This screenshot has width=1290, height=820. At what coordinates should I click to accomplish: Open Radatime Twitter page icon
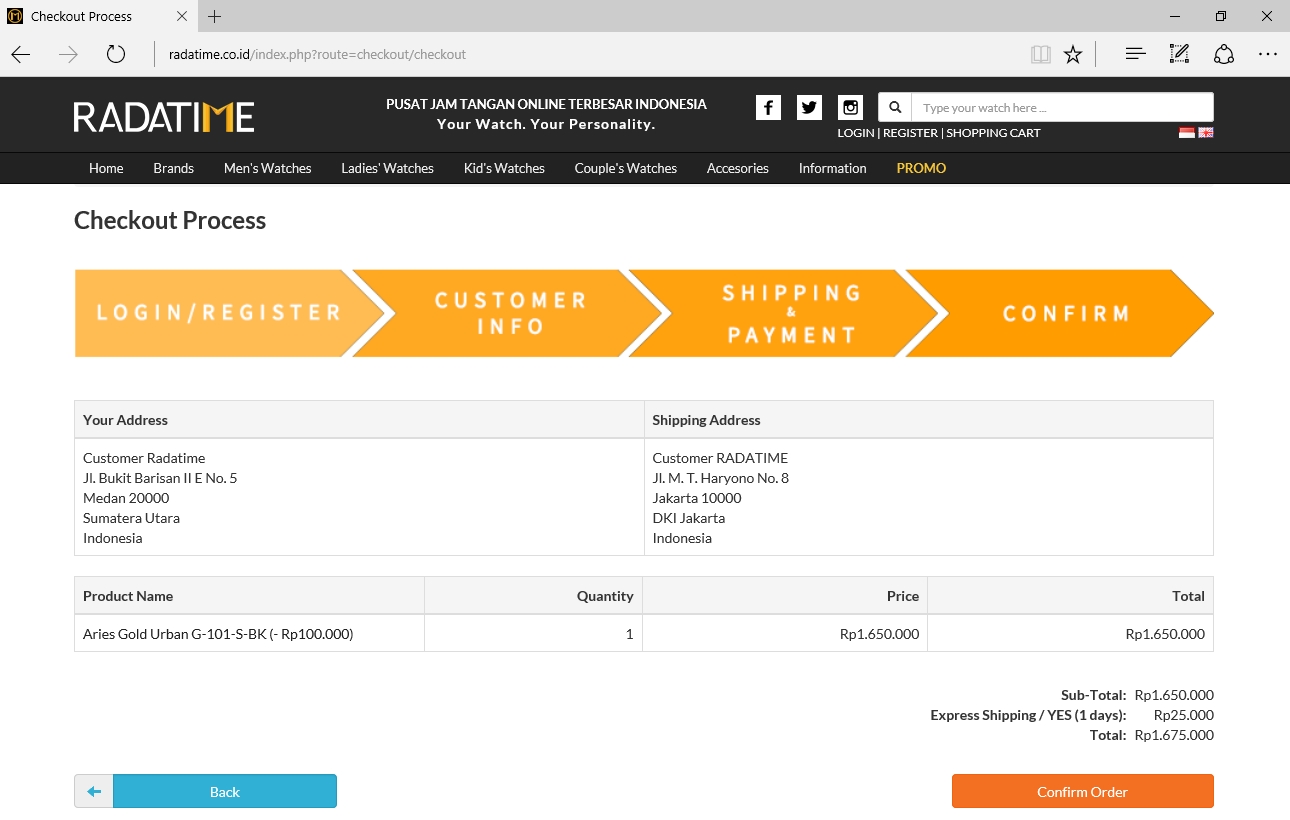pos(809,108)
